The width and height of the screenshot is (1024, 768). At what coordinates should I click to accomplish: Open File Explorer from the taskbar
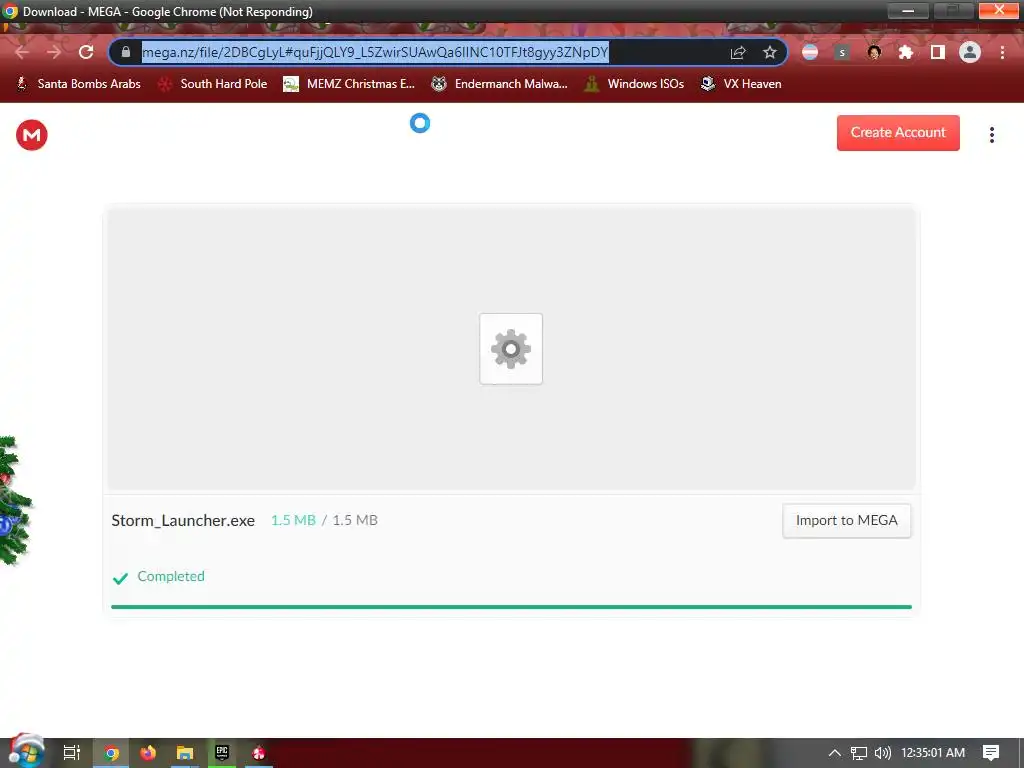point(185,753)
